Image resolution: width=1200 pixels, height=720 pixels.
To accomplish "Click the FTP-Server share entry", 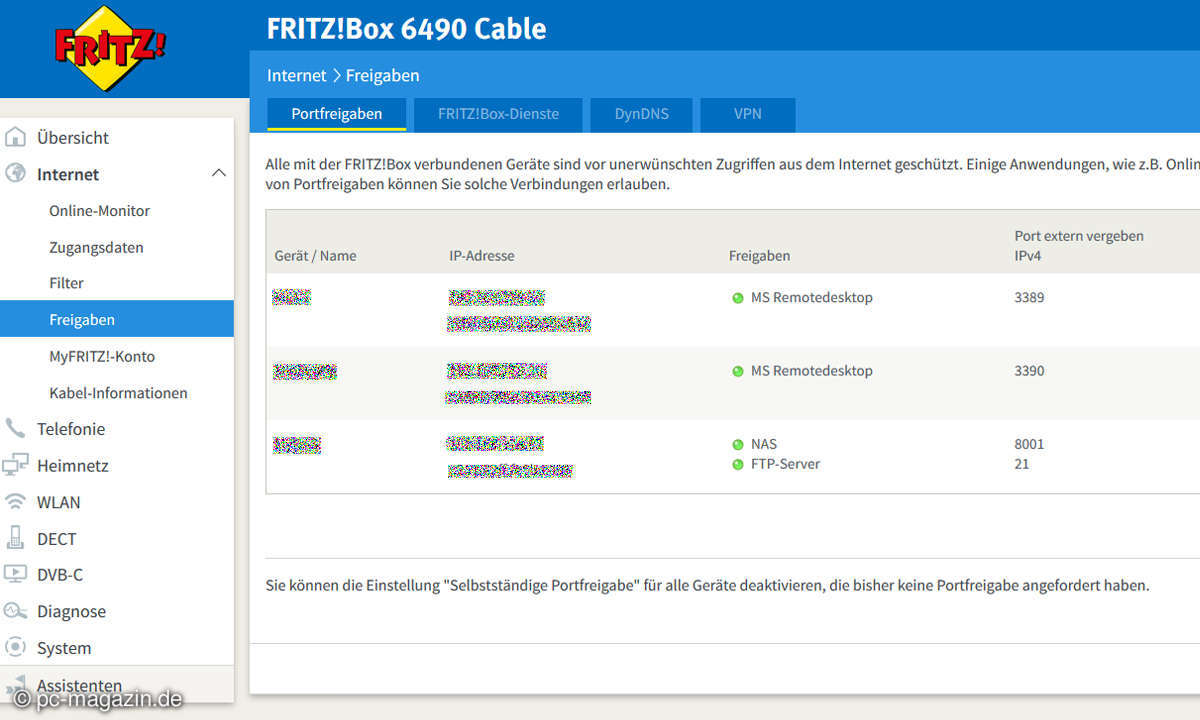I will [x=785, y=463].
